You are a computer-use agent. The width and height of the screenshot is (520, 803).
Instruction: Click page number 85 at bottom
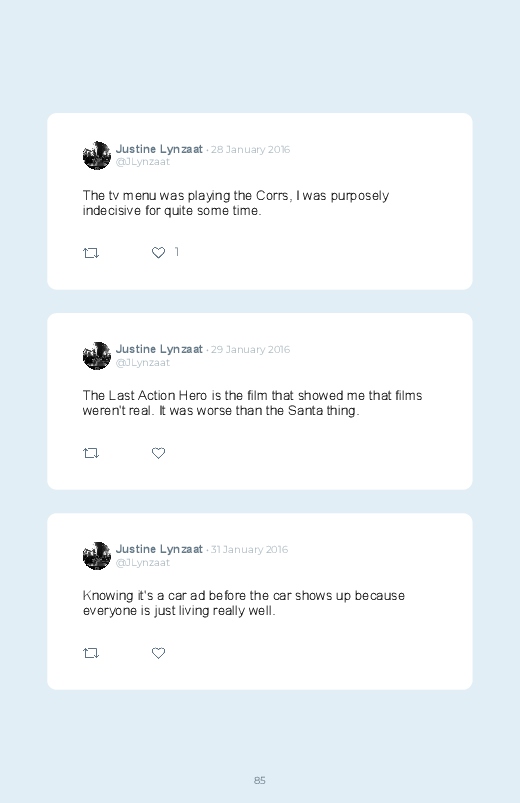pyautogui.click(x=260, y=780)
